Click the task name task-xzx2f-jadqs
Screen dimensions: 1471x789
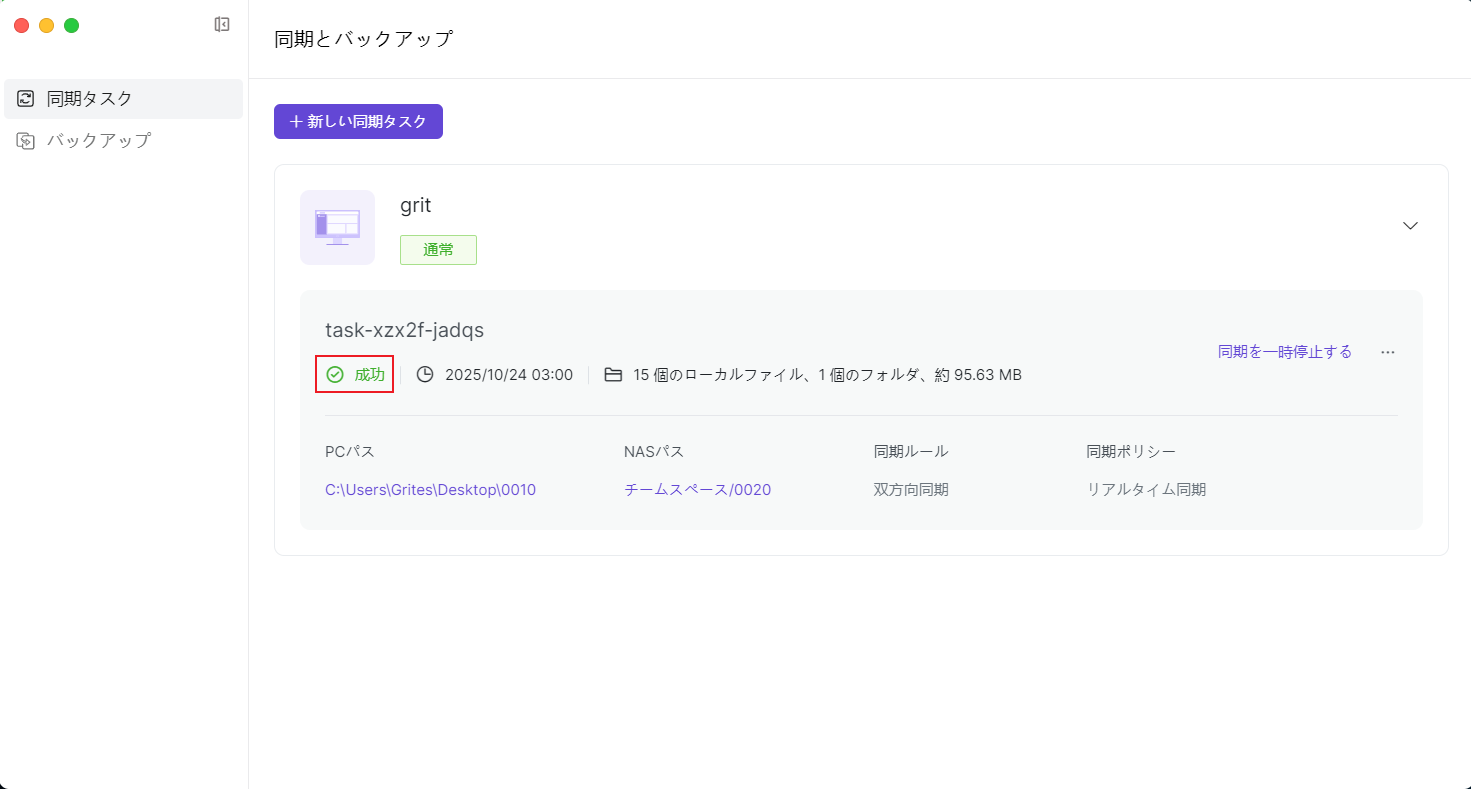coord(404,330)
